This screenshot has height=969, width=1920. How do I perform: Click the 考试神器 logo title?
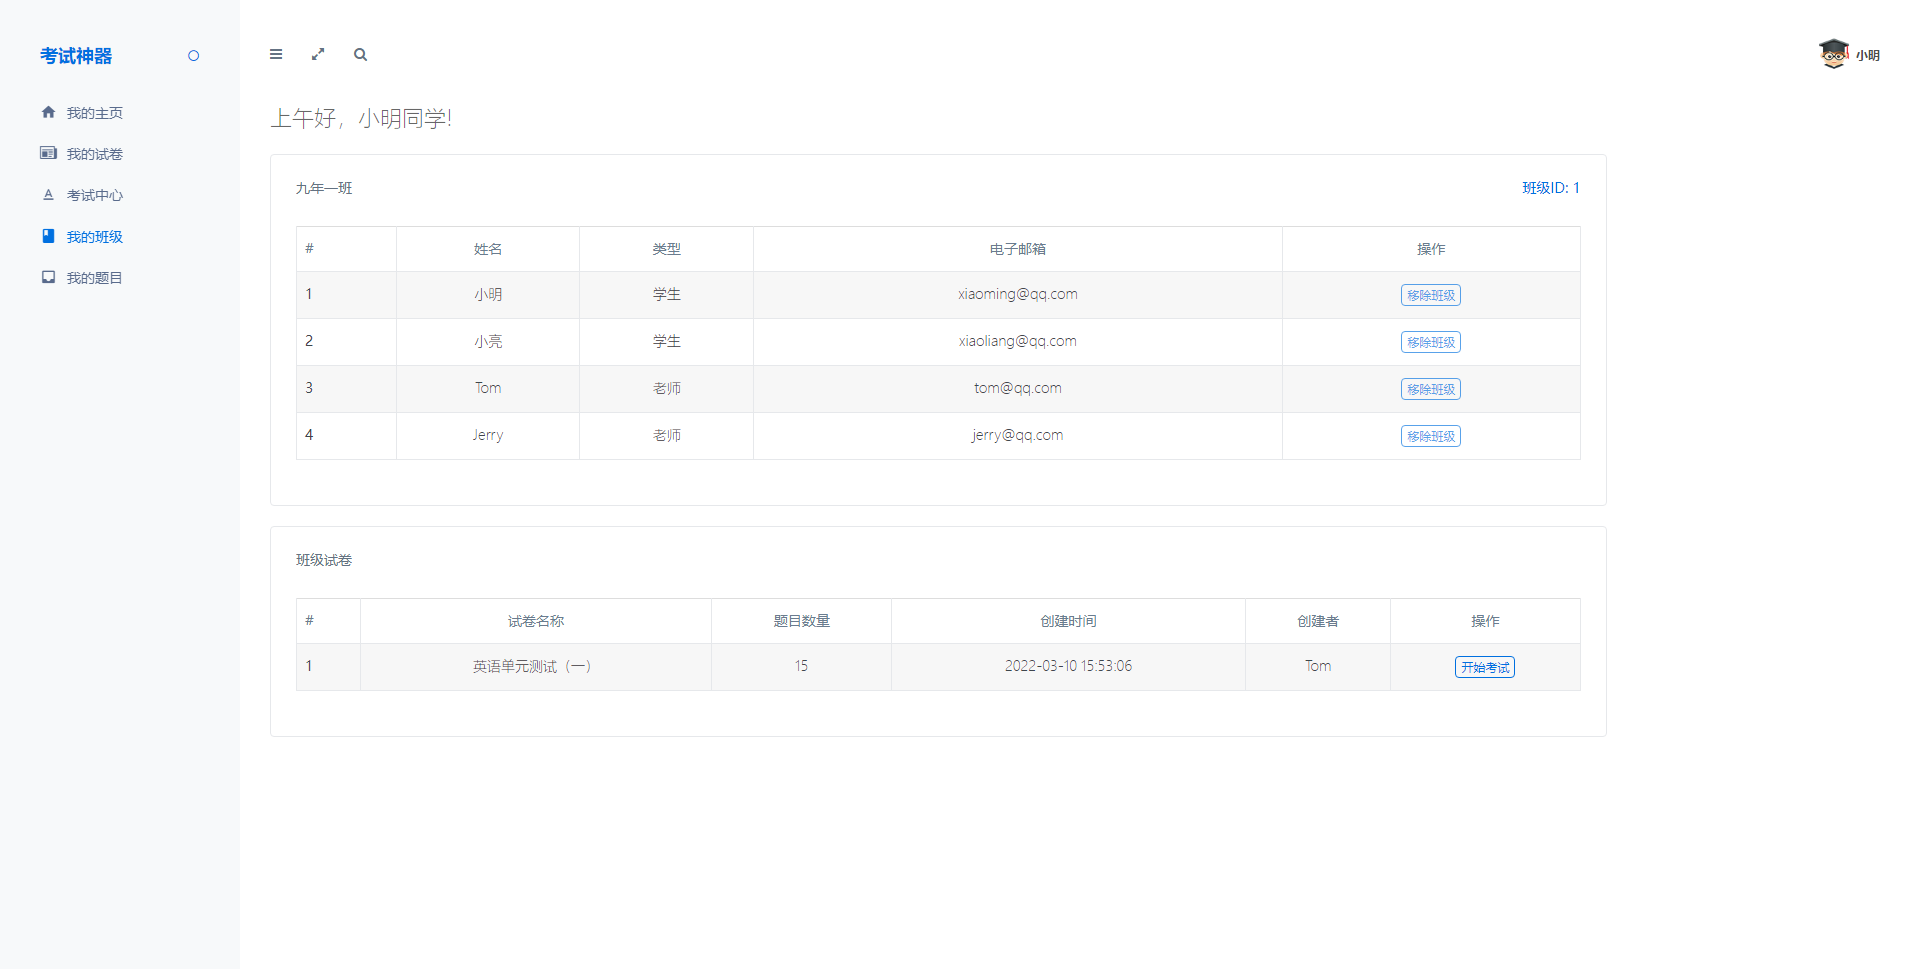(76, 56)
